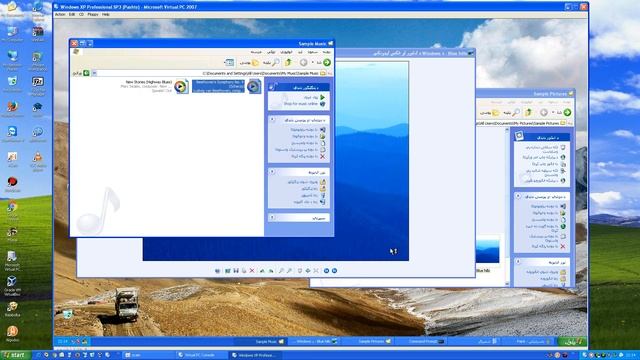Select the Beethoven's Symphony No. 9 file

coord(227,86)
